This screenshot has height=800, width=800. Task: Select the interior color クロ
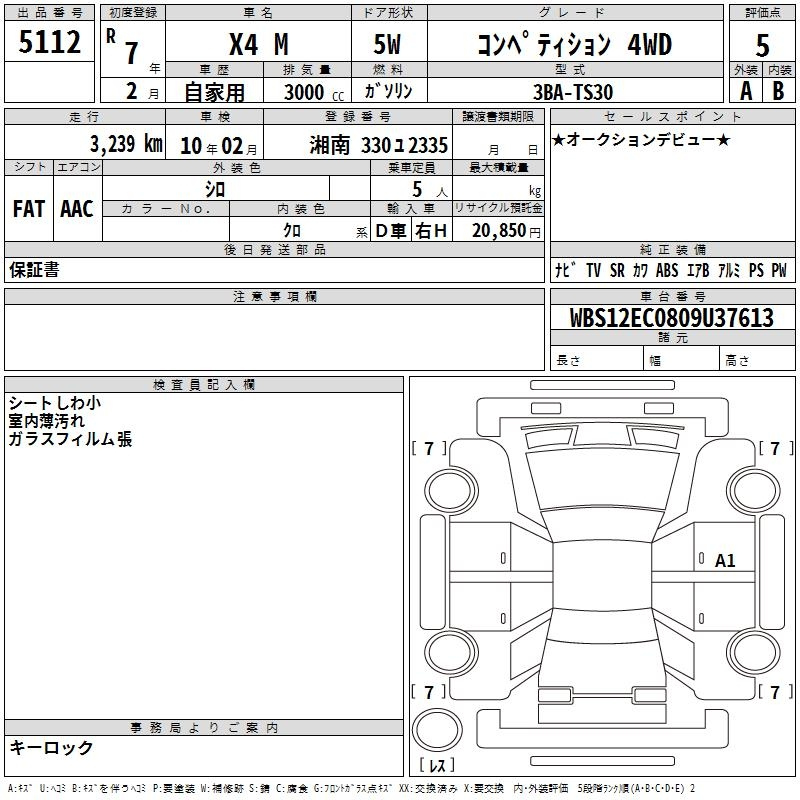292,230
